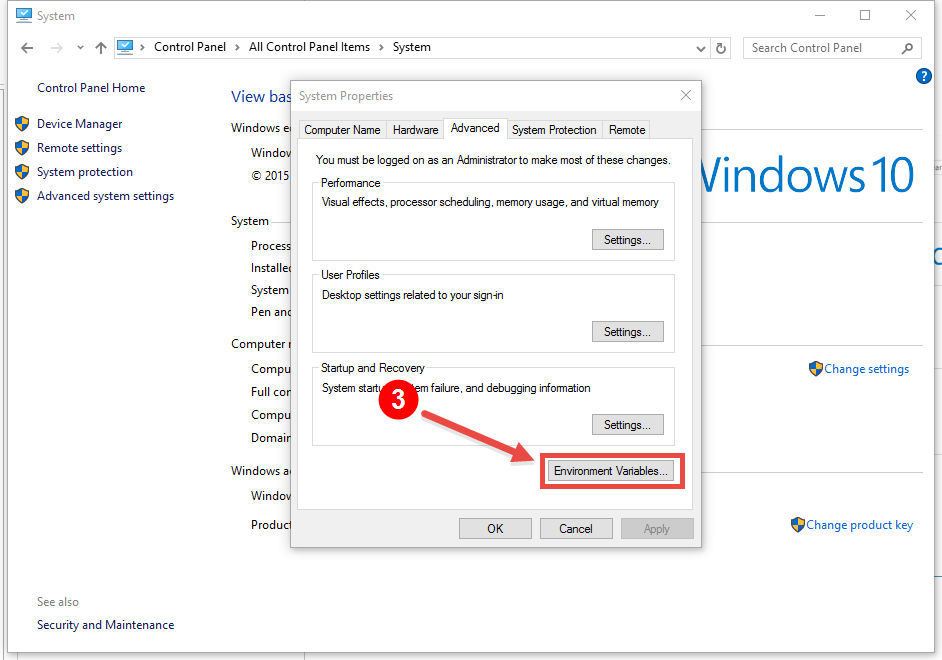
Task: Click Control Panel breadcrumb
Action: pos(190,47)
